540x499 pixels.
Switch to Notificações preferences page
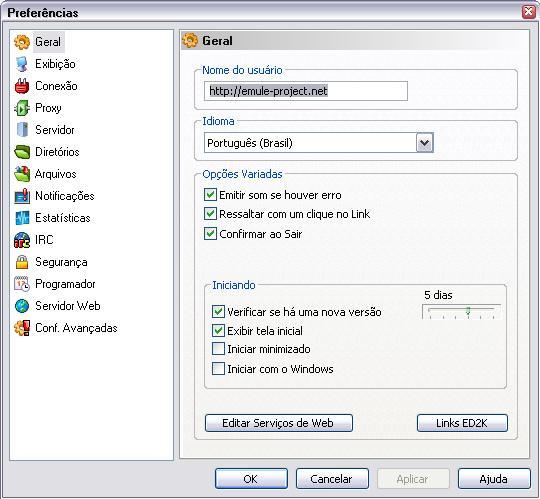click(65, 196)
